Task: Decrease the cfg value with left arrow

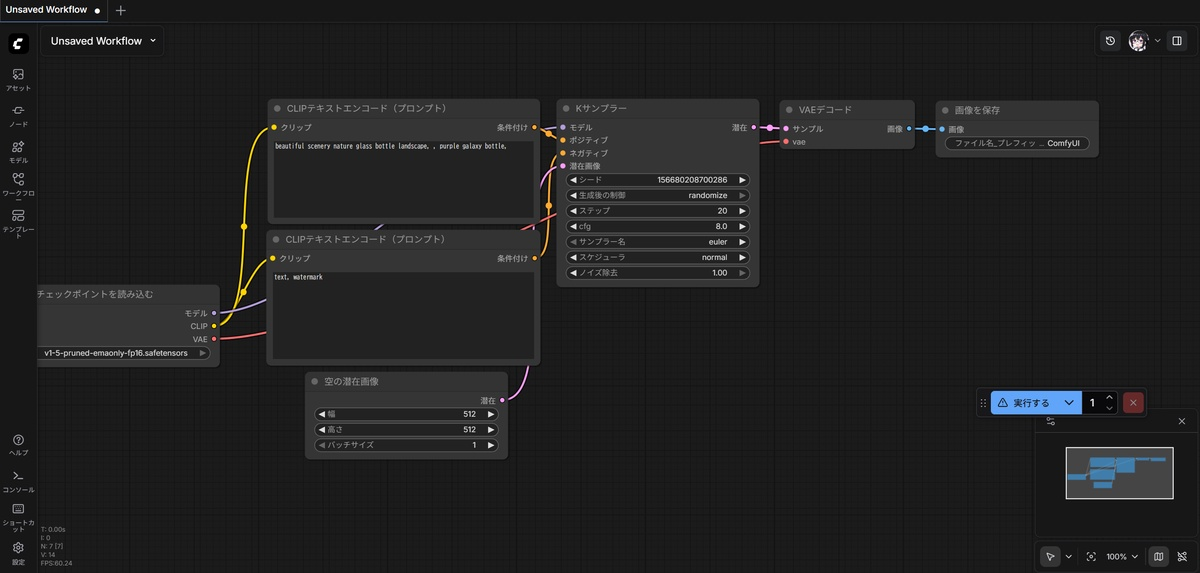Action: [x=573, y=226]
